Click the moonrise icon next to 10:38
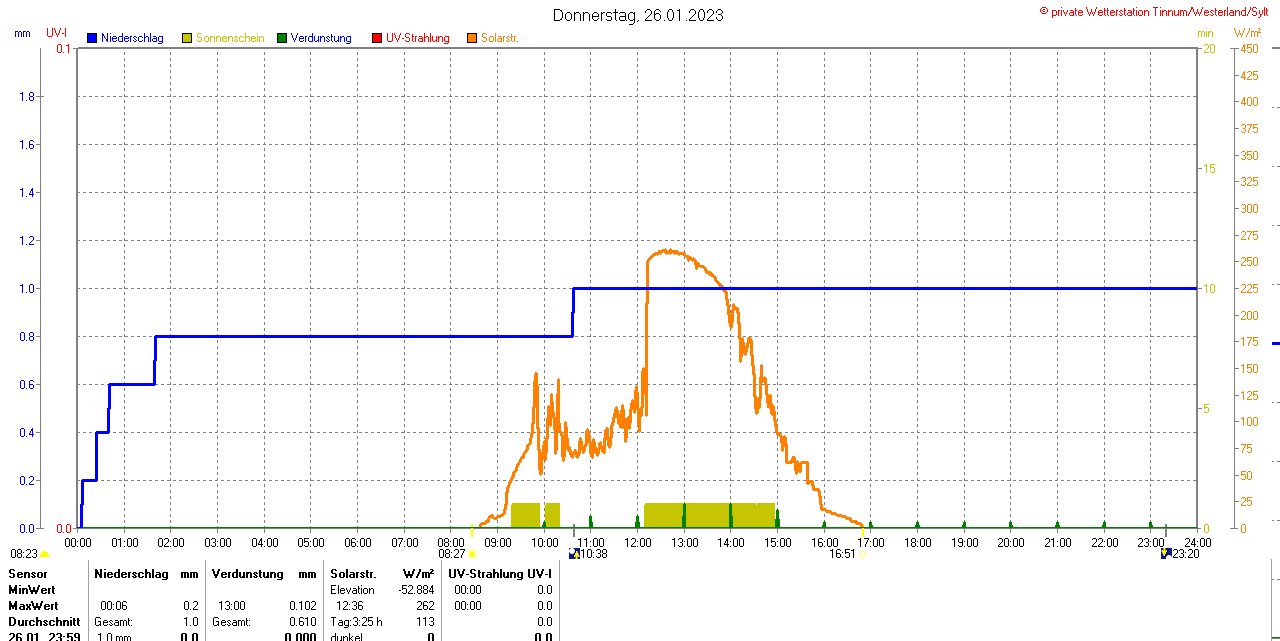 574,553
